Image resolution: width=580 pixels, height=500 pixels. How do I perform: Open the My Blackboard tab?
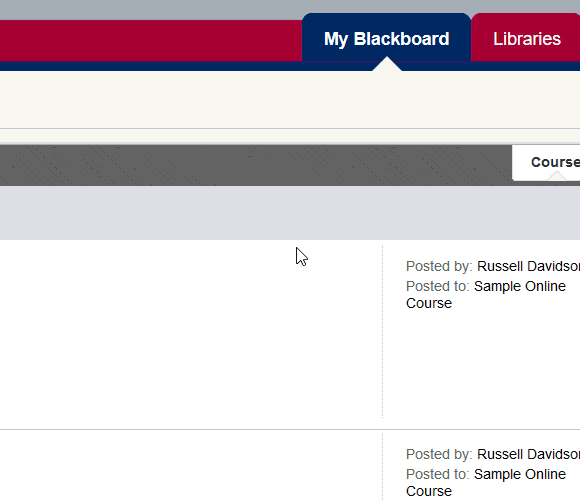click(386, 38)
